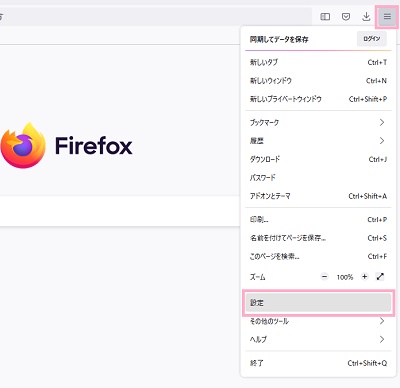The width and height of the screenshot is (400, 388).
Task: Expand the ブックマーク submenu
Action: tap(318, 123)
